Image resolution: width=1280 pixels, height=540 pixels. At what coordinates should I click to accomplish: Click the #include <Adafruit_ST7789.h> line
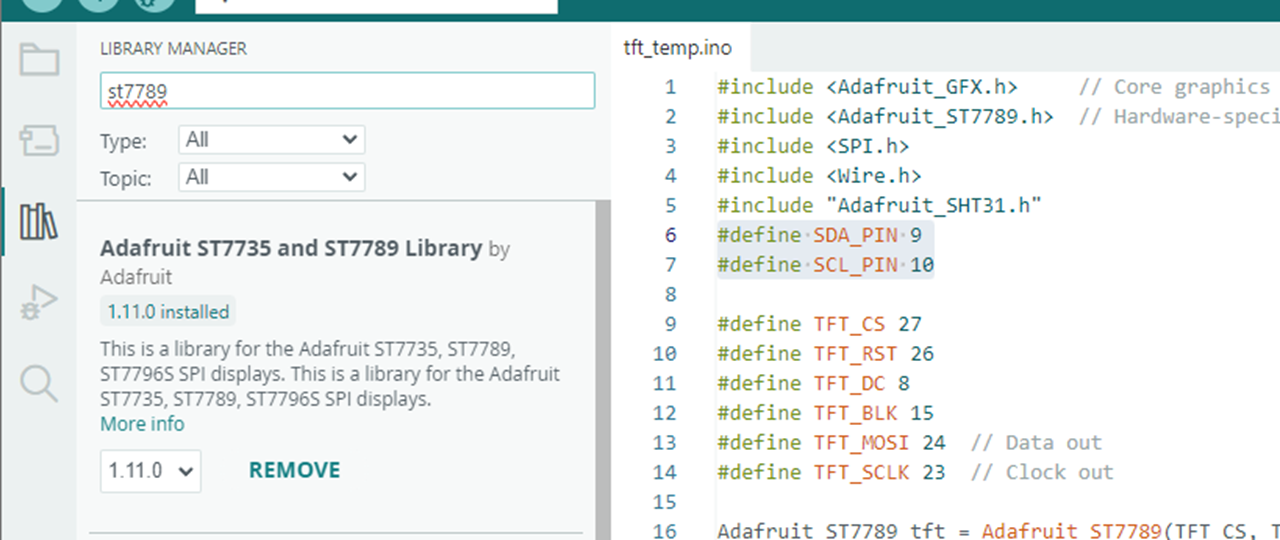click(885, 117)
